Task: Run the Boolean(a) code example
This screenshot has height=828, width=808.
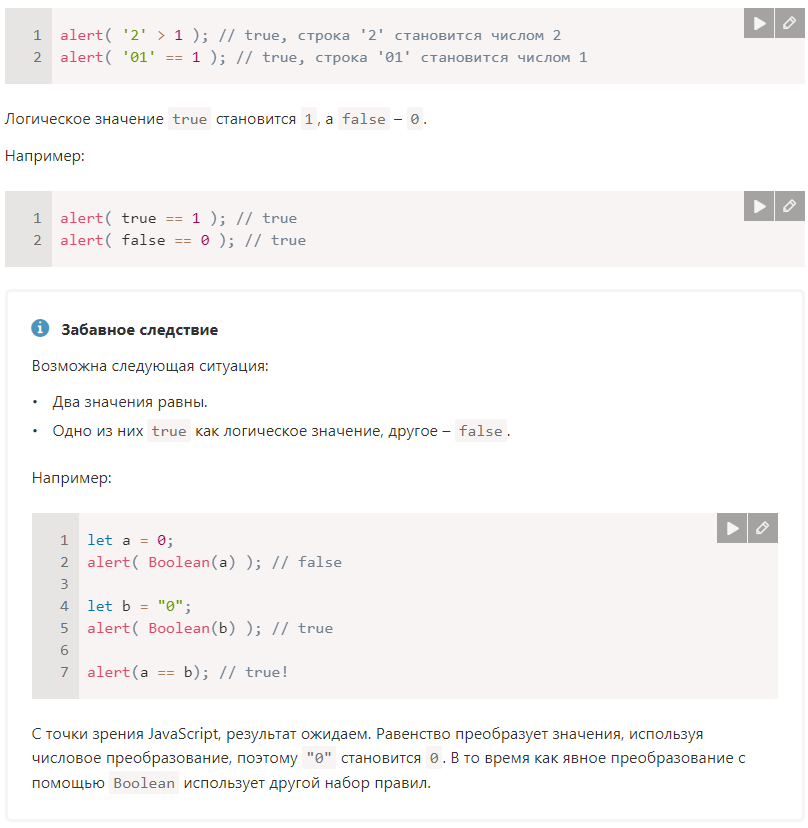Action: point(732,528)
